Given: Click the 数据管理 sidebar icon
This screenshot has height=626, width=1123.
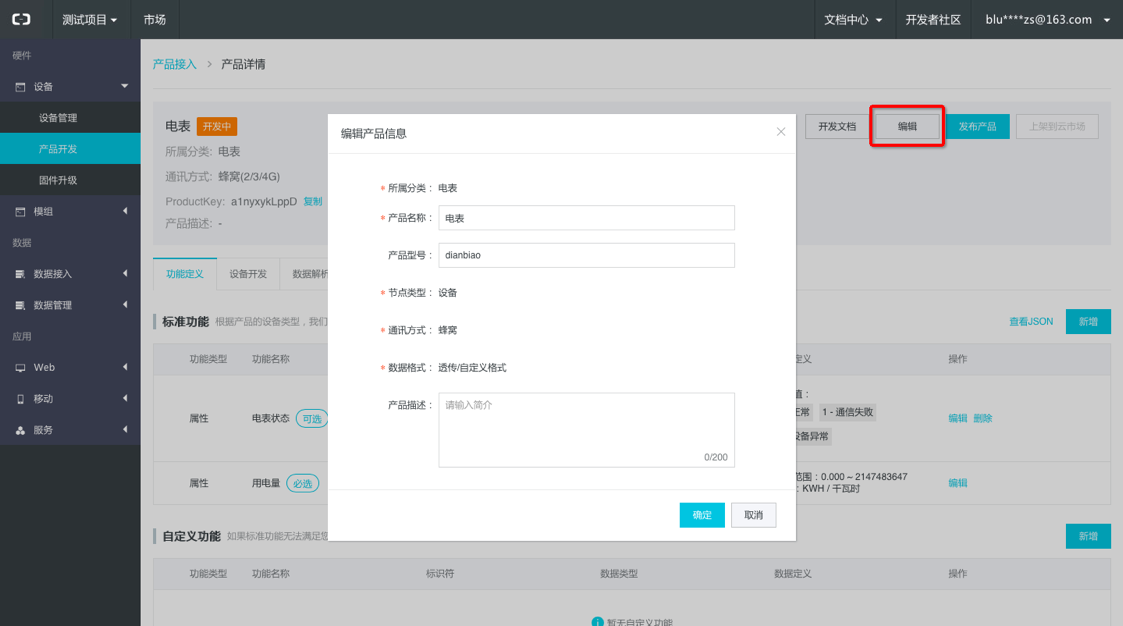Looking at the screenshot, I should coord(20,305).
